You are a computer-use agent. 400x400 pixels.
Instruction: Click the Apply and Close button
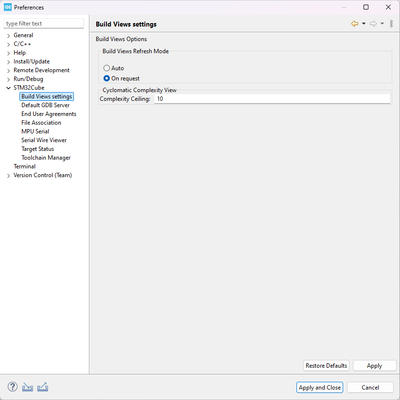click(320, 387)
